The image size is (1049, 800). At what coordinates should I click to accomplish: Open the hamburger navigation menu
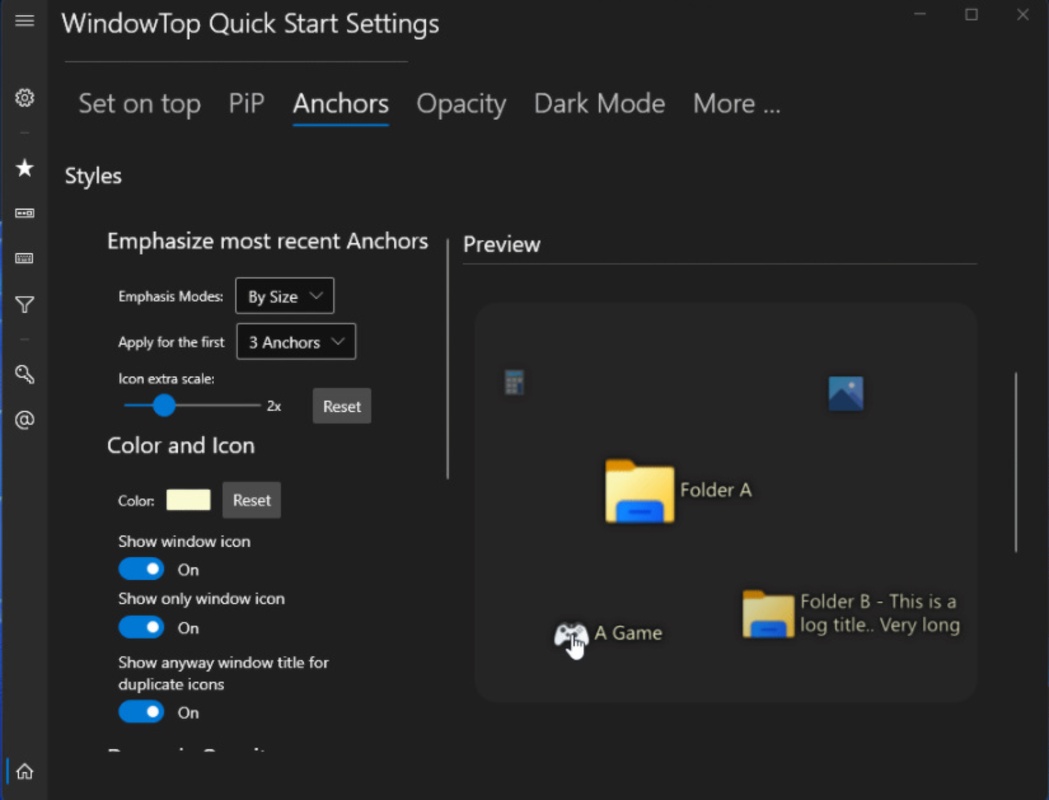click(x=25, y=21)
